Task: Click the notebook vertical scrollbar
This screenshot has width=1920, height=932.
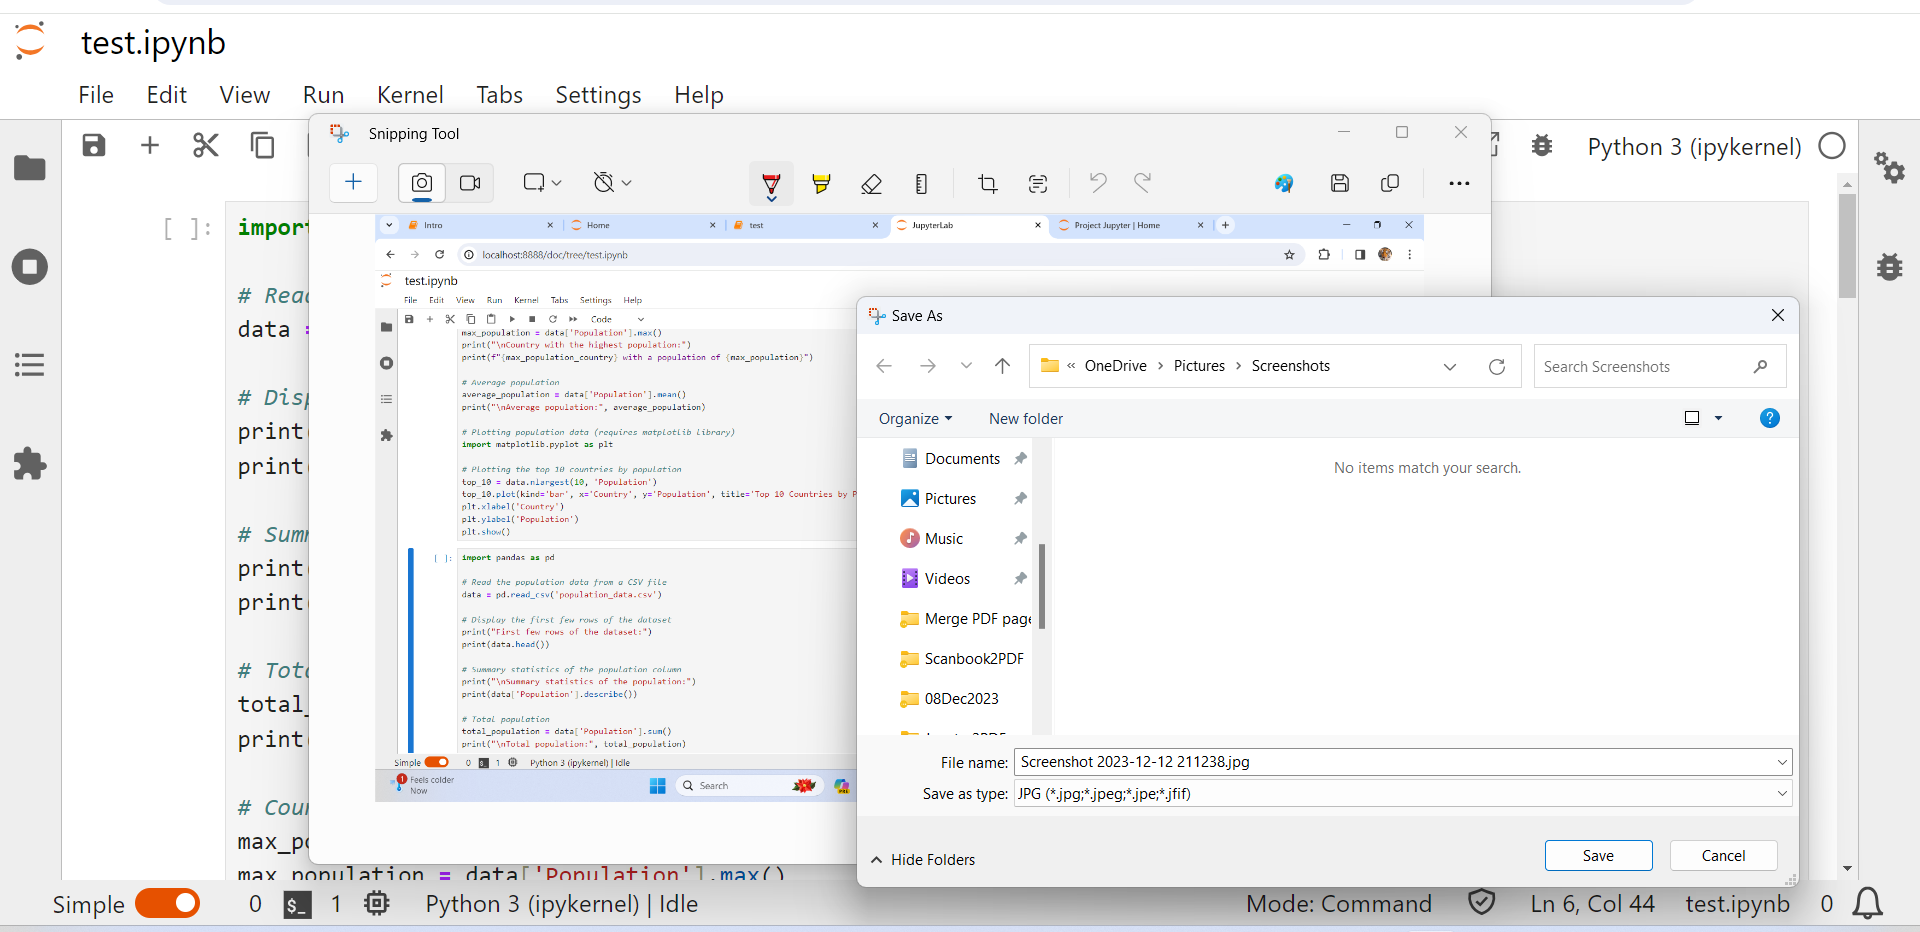Action: 1847,246
